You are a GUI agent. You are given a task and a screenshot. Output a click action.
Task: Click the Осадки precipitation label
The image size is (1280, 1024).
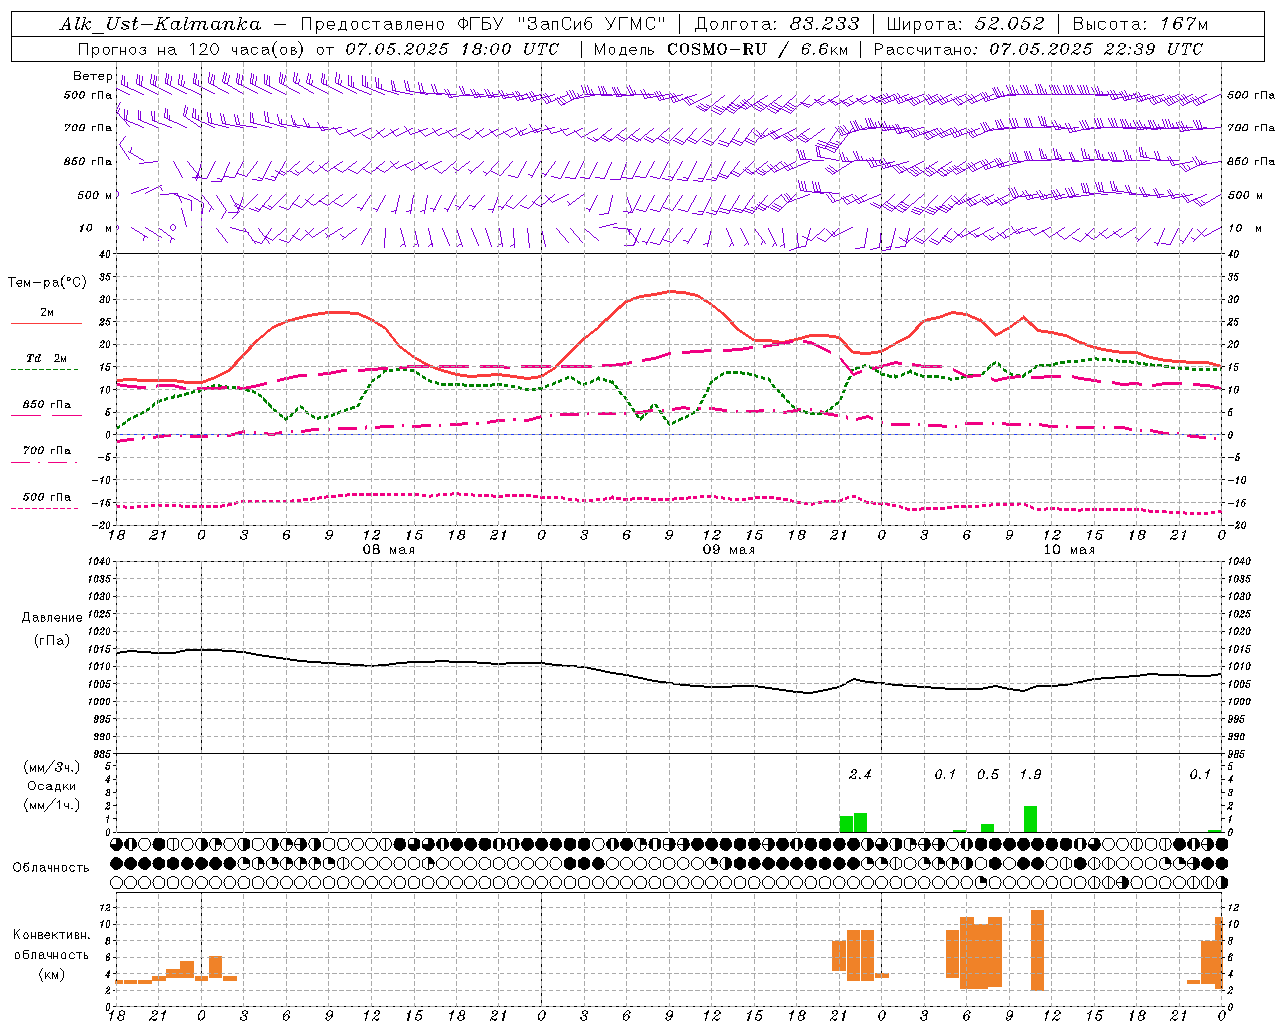tap(52, 786)
